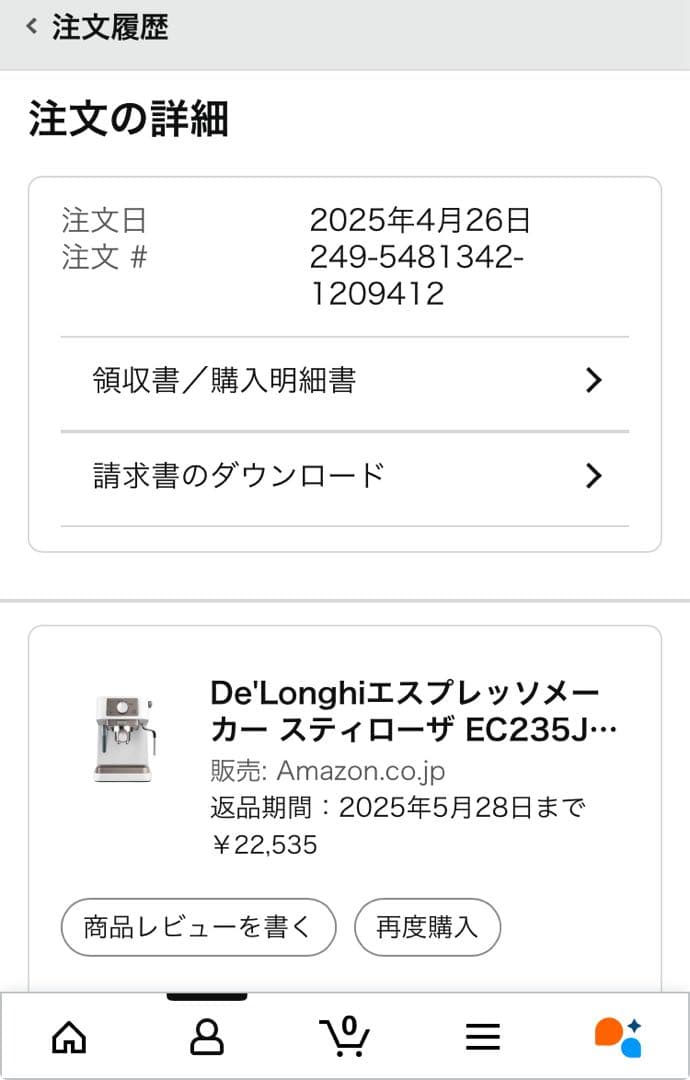Open the hamburger menu icon
The image size is (690, 1080).
pos(483,1037)
